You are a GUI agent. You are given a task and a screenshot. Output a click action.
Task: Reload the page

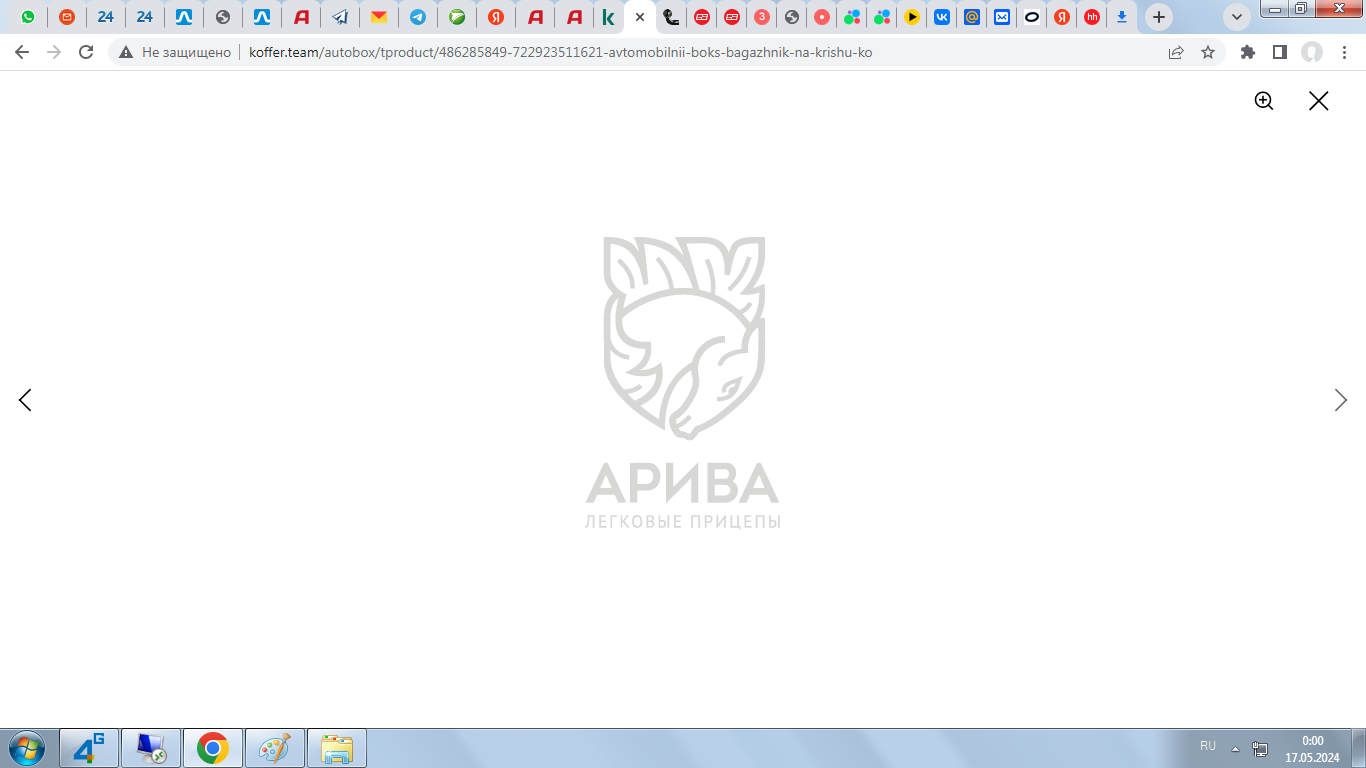pos(86,52)
